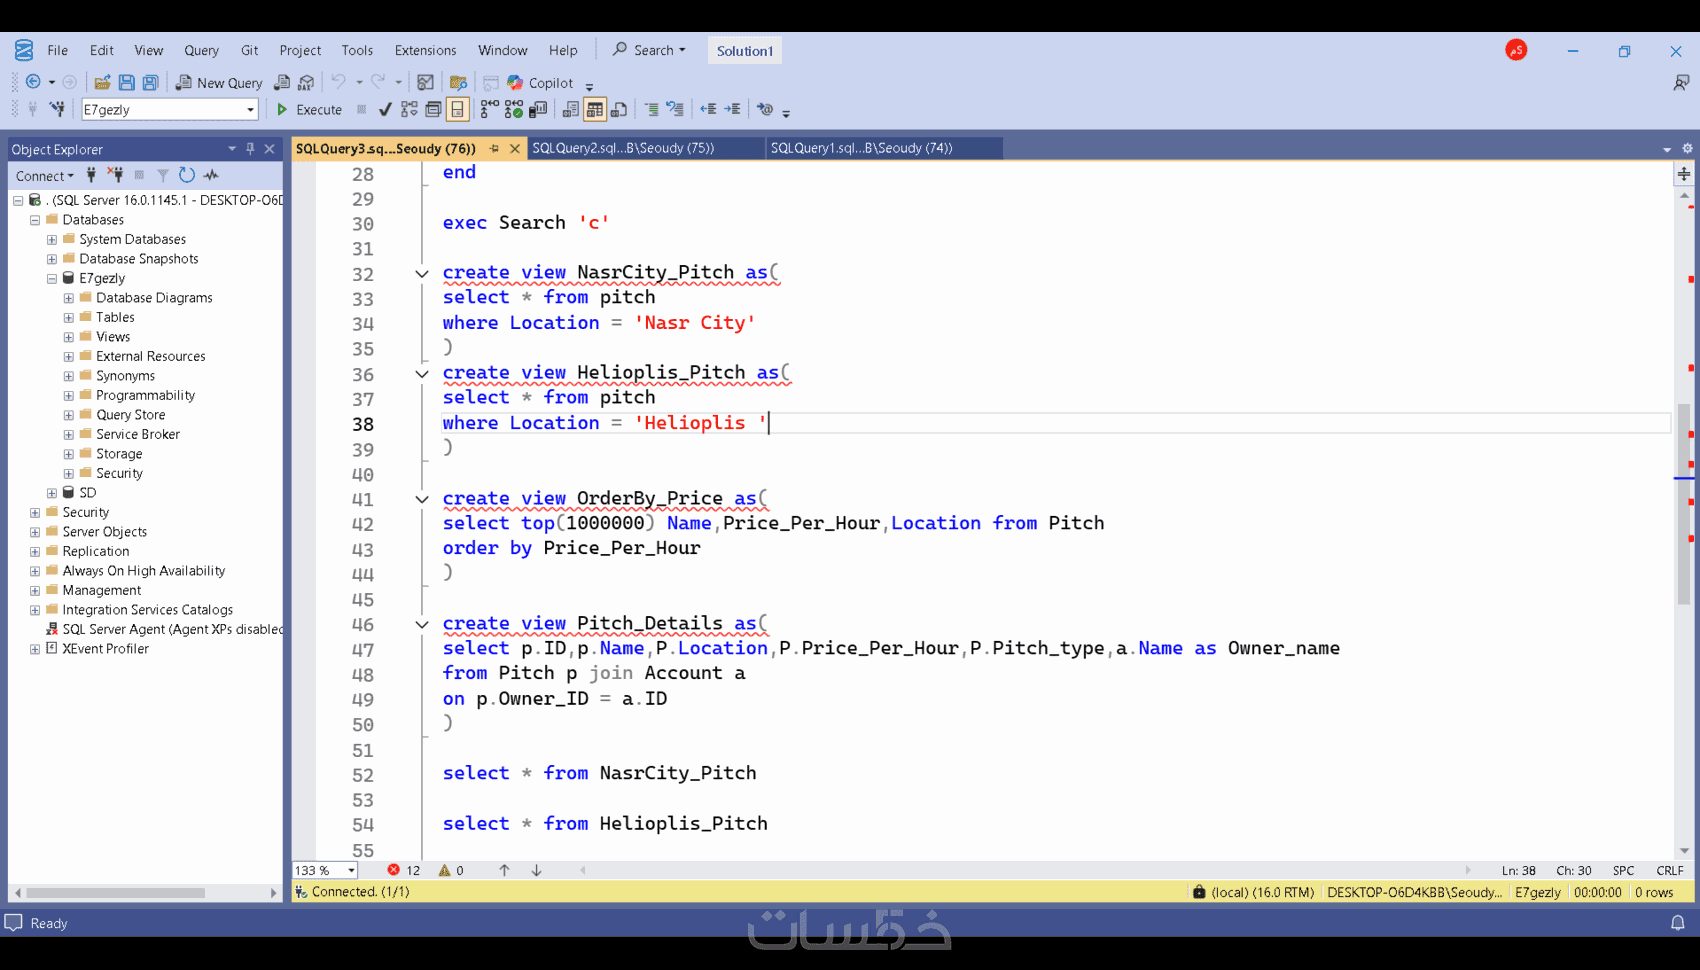Click the Navigate Backward arrow icon

coord(33,82)
